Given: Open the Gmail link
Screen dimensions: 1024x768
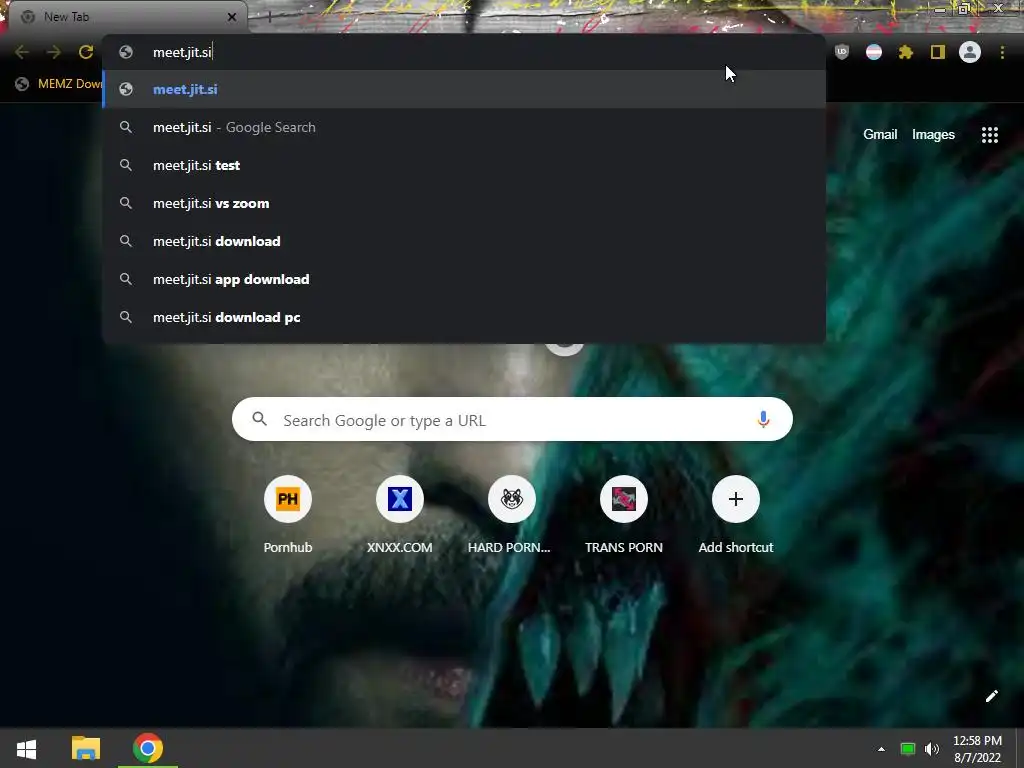Looking at the screenshot, I should coord(880,135).
